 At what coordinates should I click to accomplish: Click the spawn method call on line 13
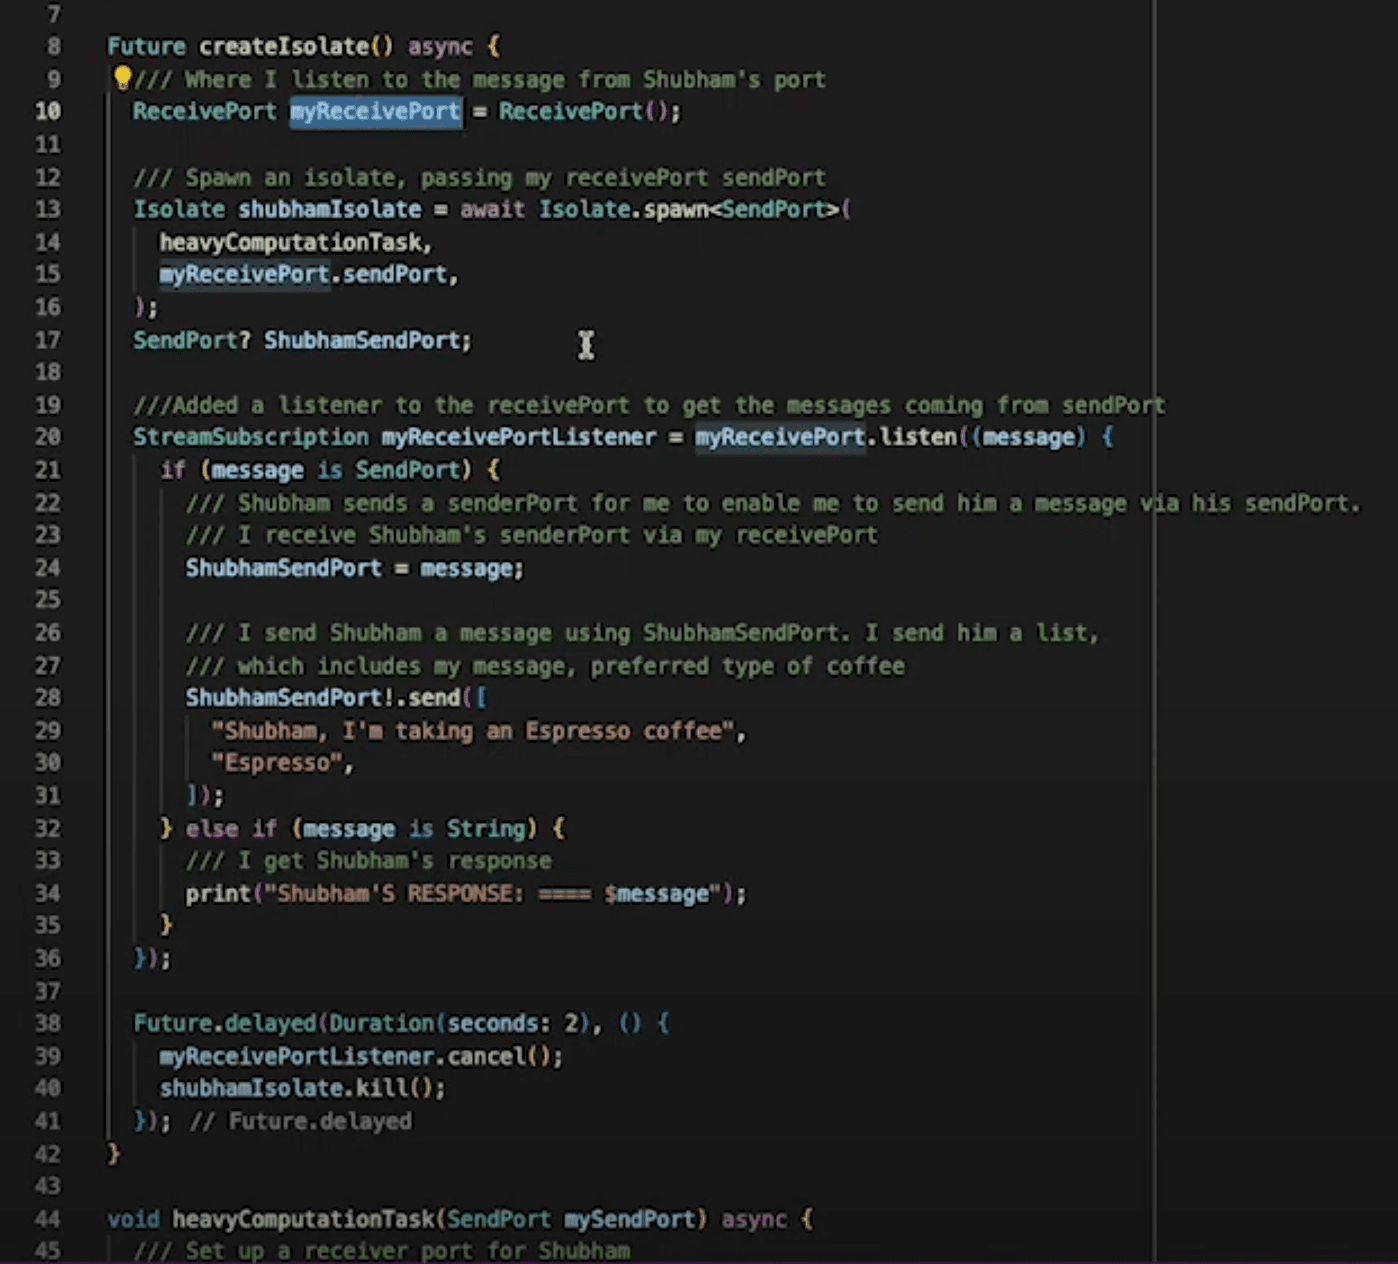(x=676, y=209)
